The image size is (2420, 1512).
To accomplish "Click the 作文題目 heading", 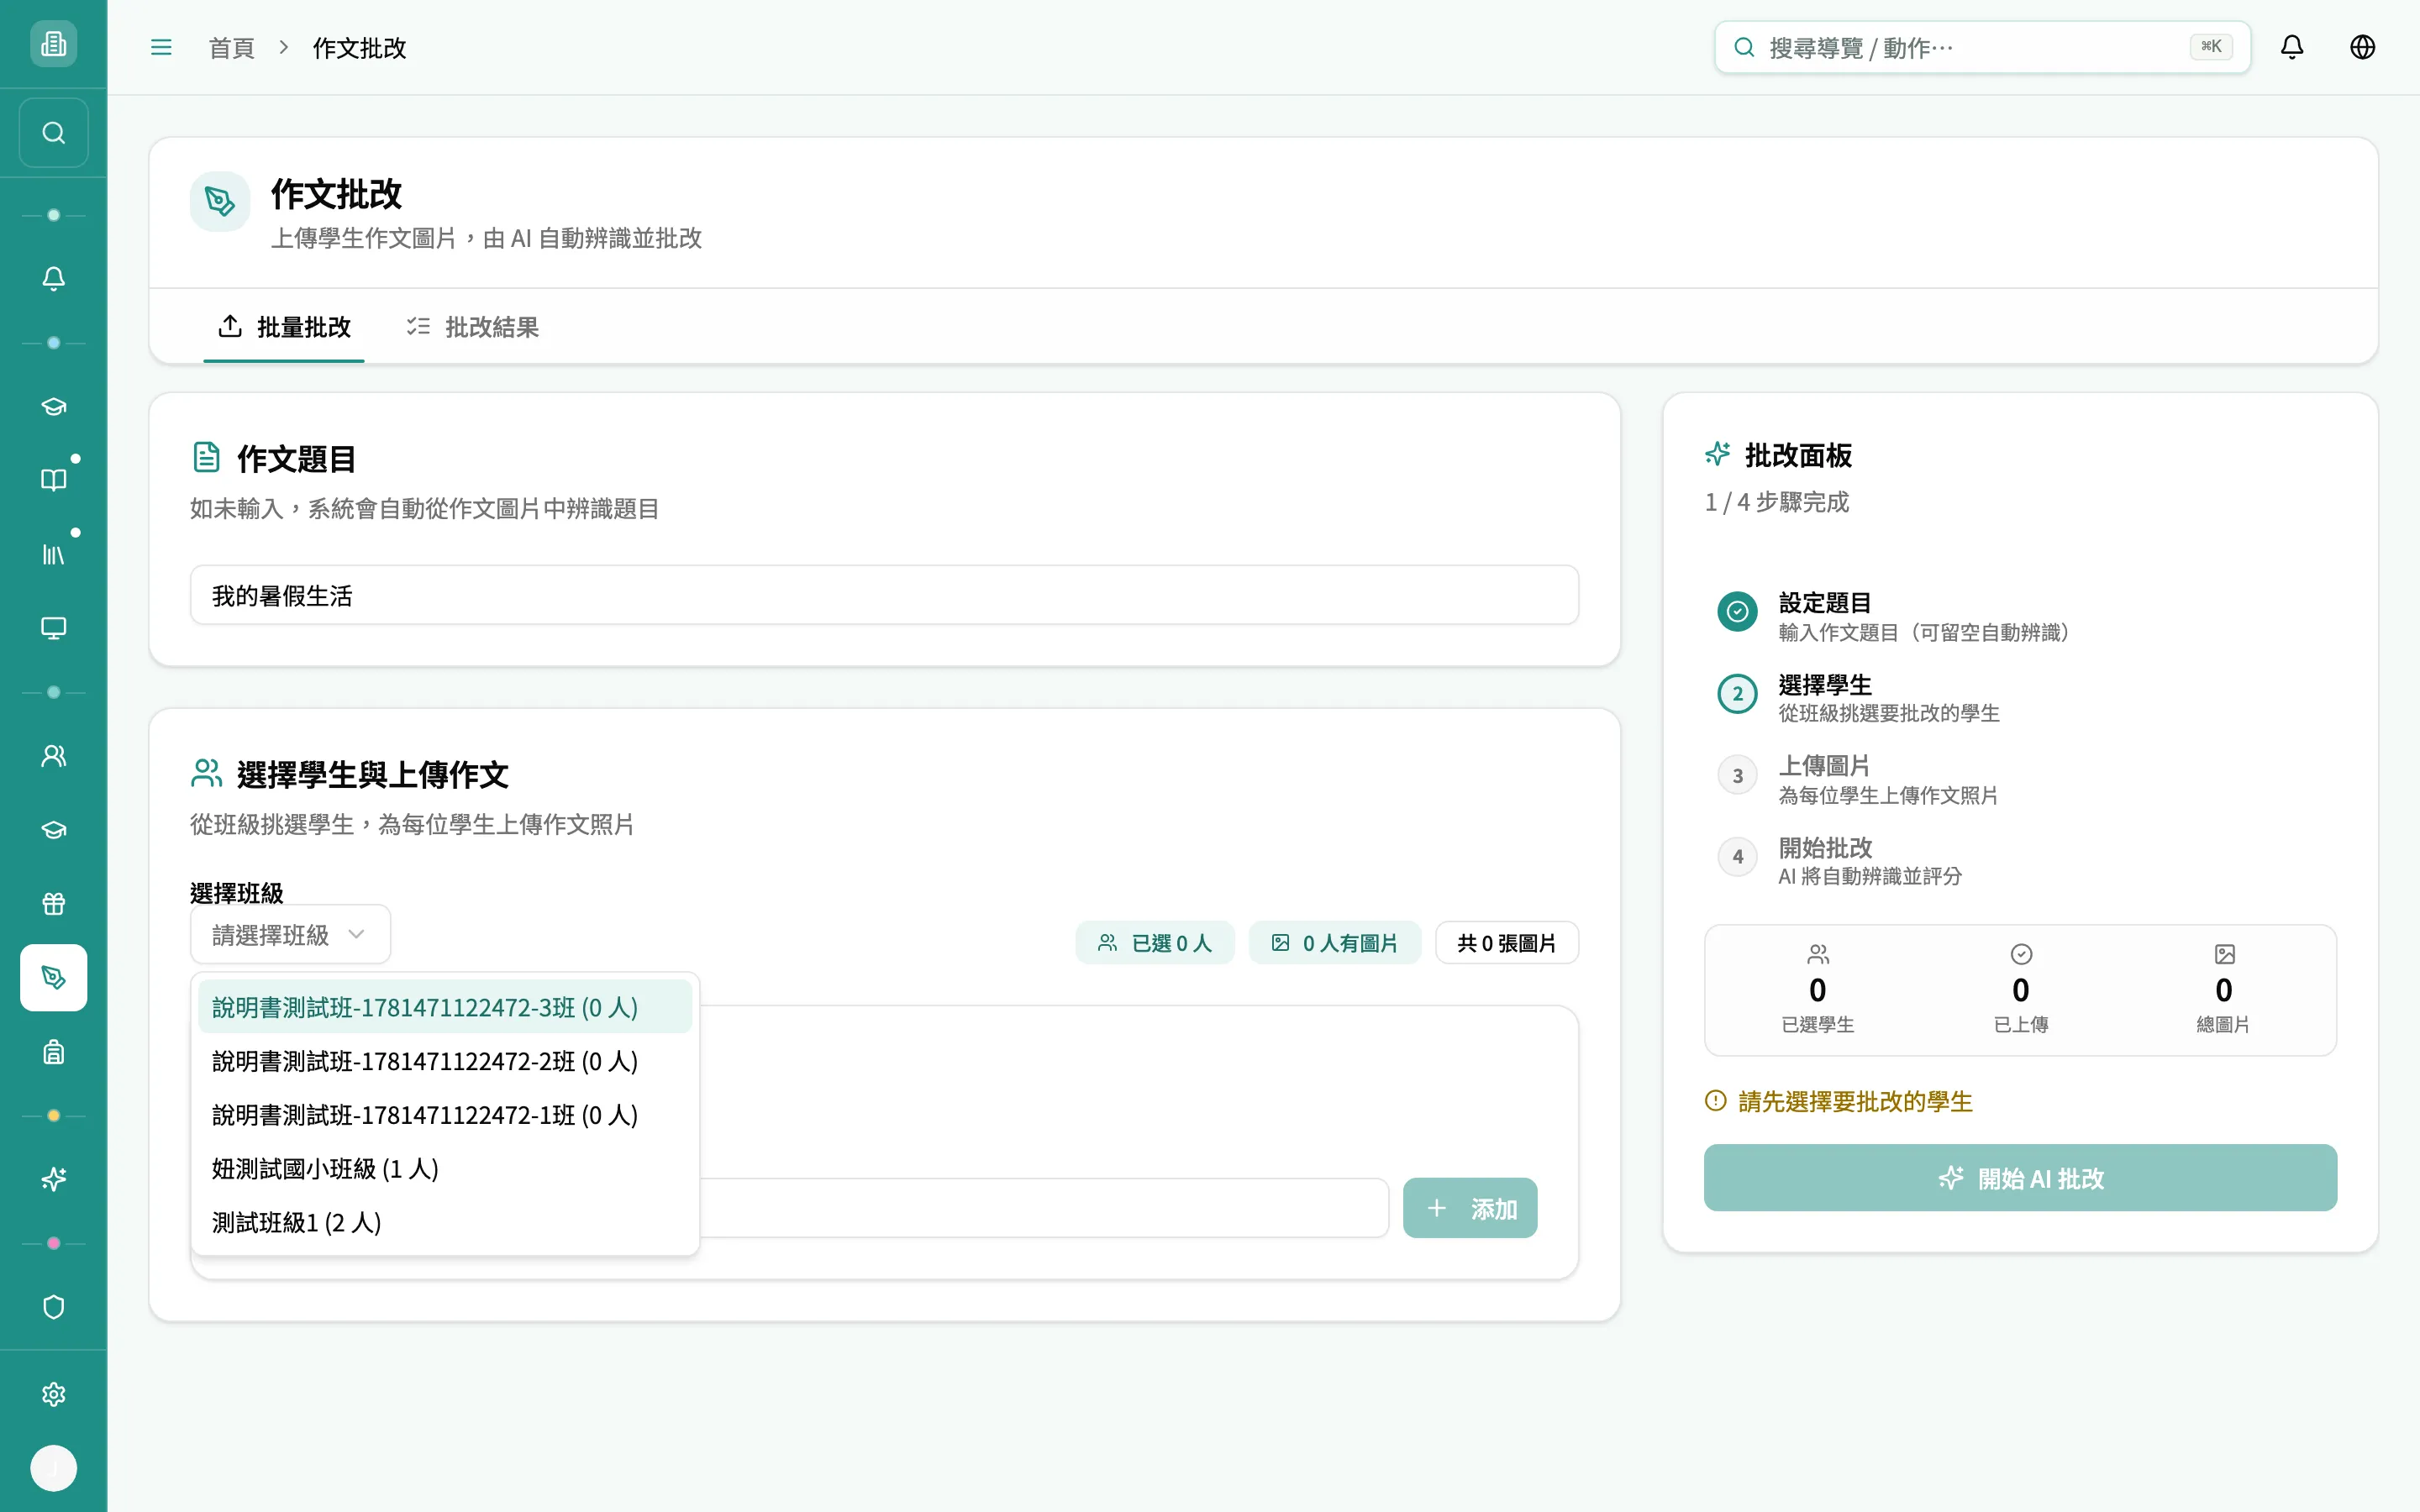I will click(x=296, y=459).
